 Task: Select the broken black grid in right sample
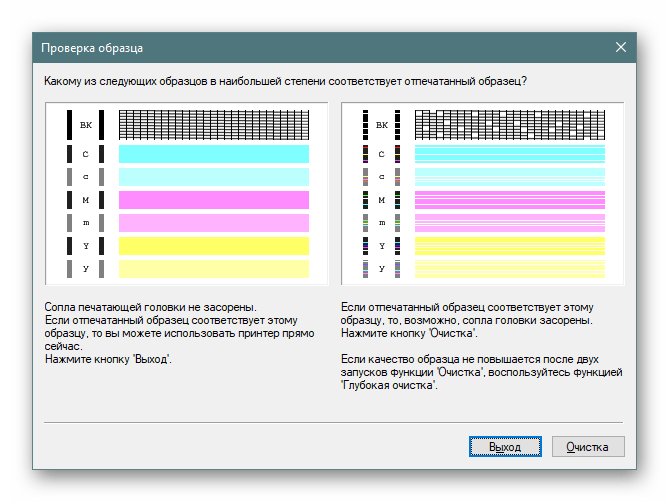[x=510, y=124]
